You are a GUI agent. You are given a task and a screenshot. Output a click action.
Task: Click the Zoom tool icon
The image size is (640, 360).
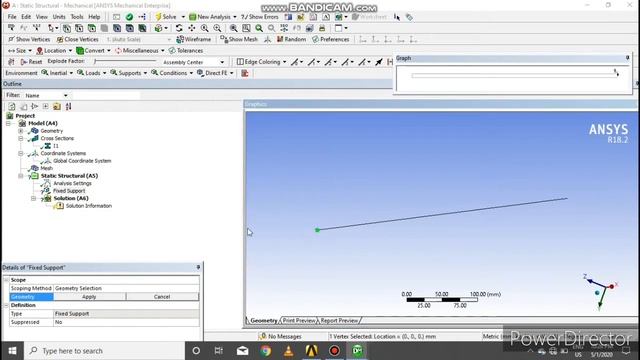(x=204, y=28)
